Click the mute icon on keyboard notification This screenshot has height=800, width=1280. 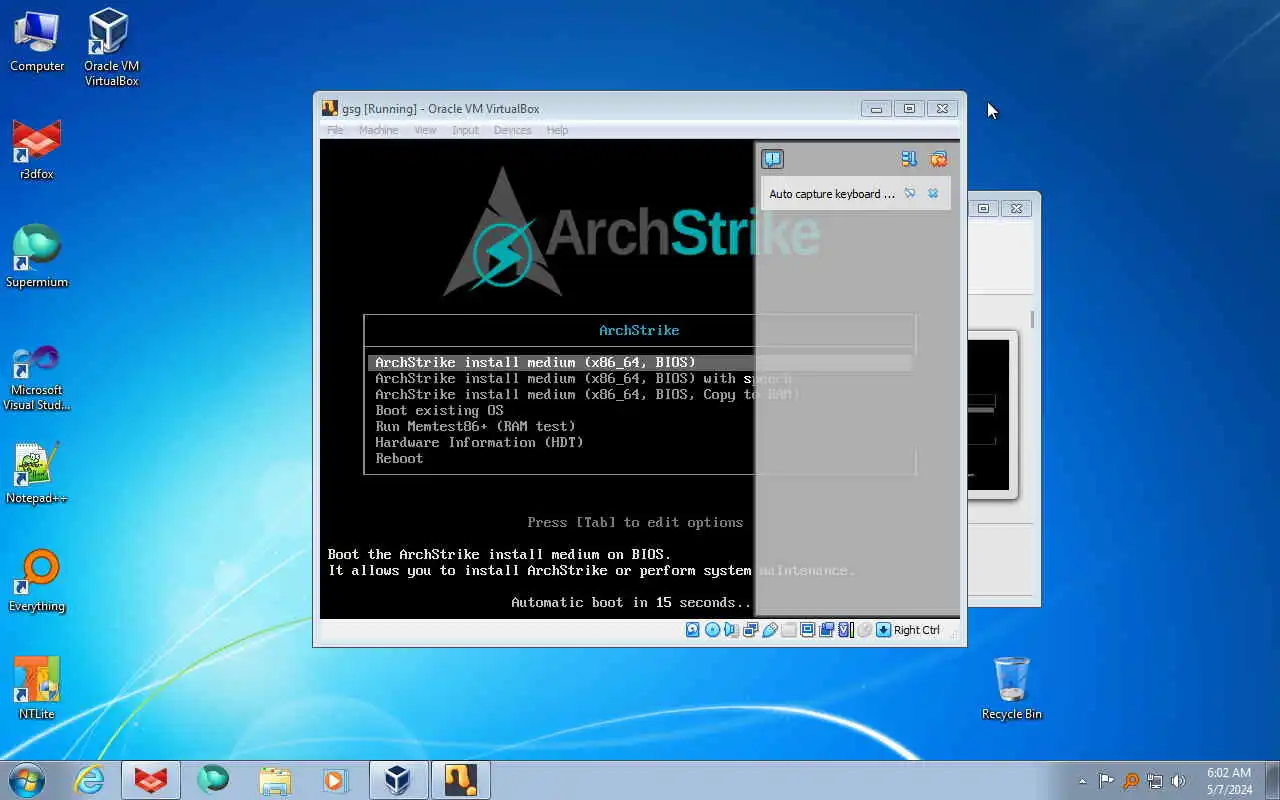pos(910,193)
